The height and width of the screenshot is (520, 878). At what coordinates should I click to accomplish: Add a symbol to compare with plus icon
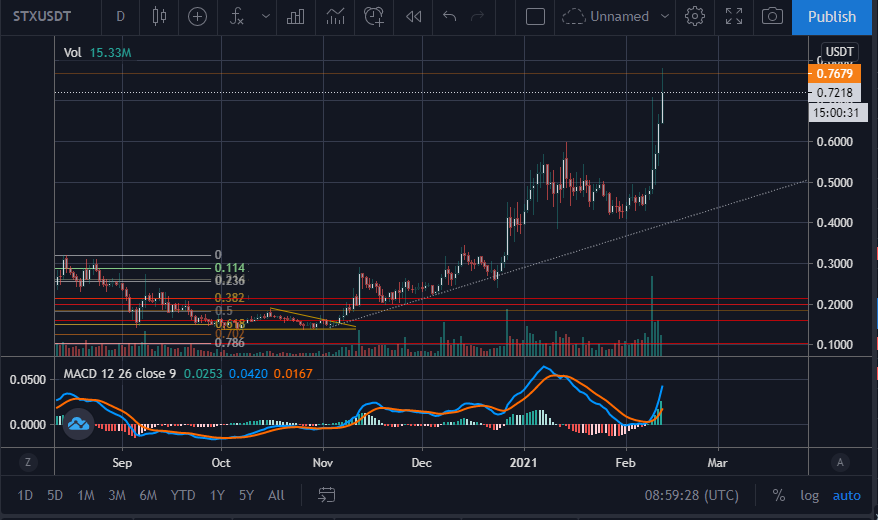point(197,17)
